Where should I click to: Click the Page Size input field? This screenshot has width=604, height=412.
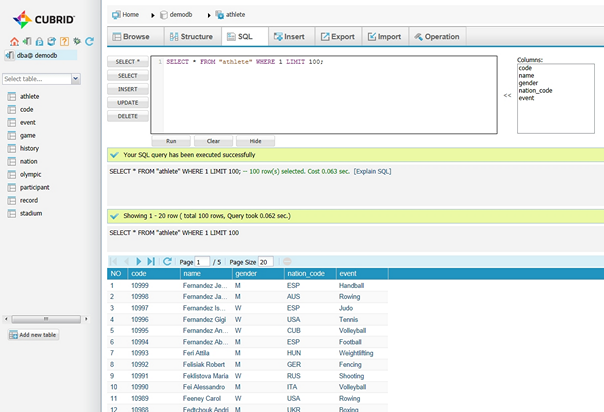(265, 261)
